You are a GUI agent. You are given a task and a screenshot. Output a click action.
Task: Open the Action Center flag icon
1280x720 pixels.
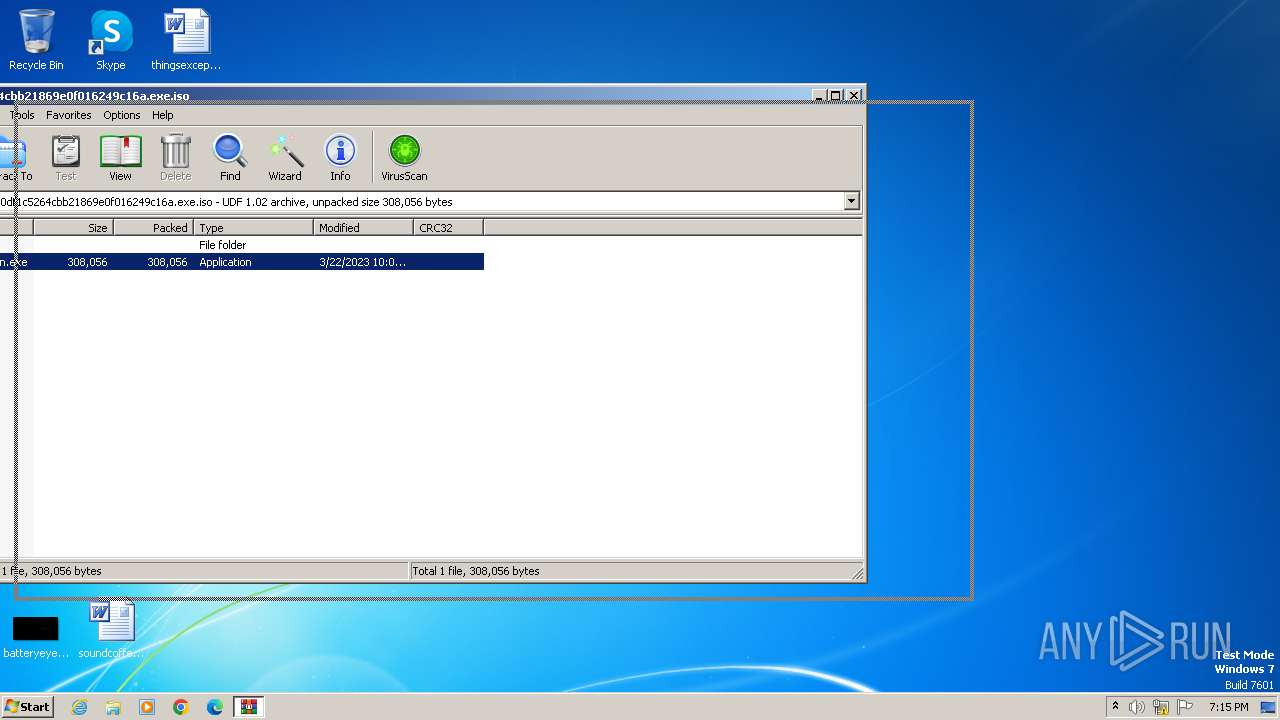(1185, 707)
